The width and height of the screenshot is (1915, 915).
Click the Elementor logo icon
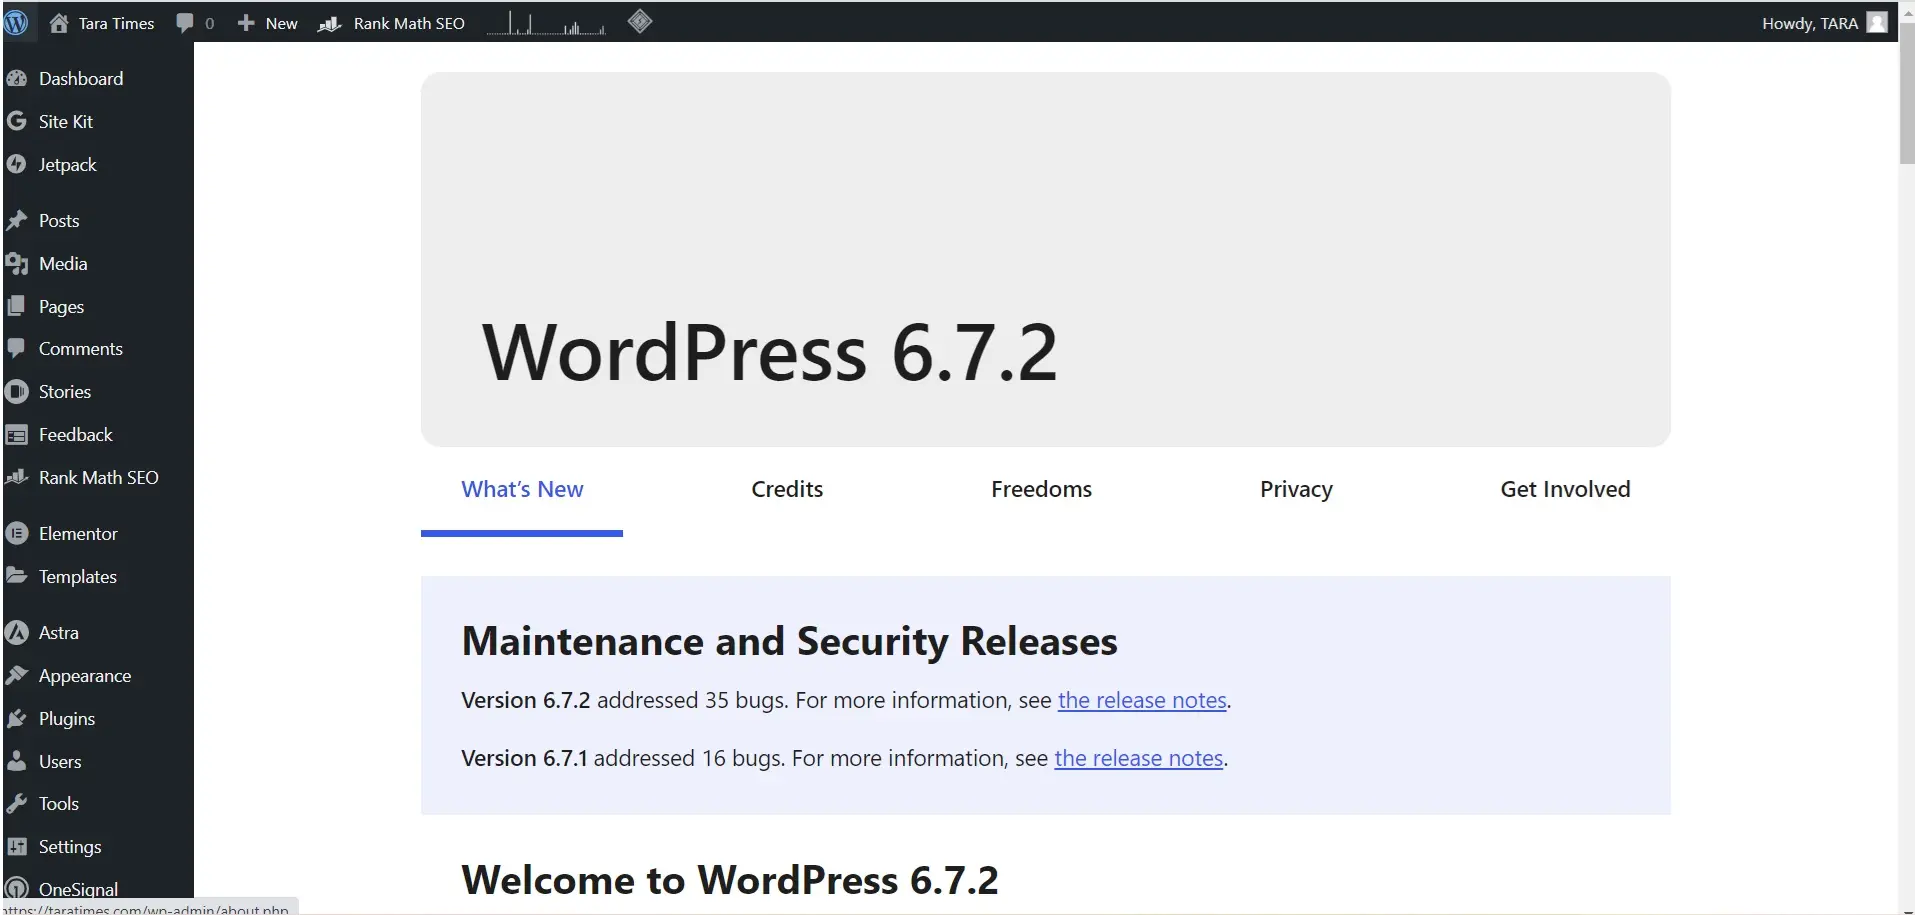(17, 533)
